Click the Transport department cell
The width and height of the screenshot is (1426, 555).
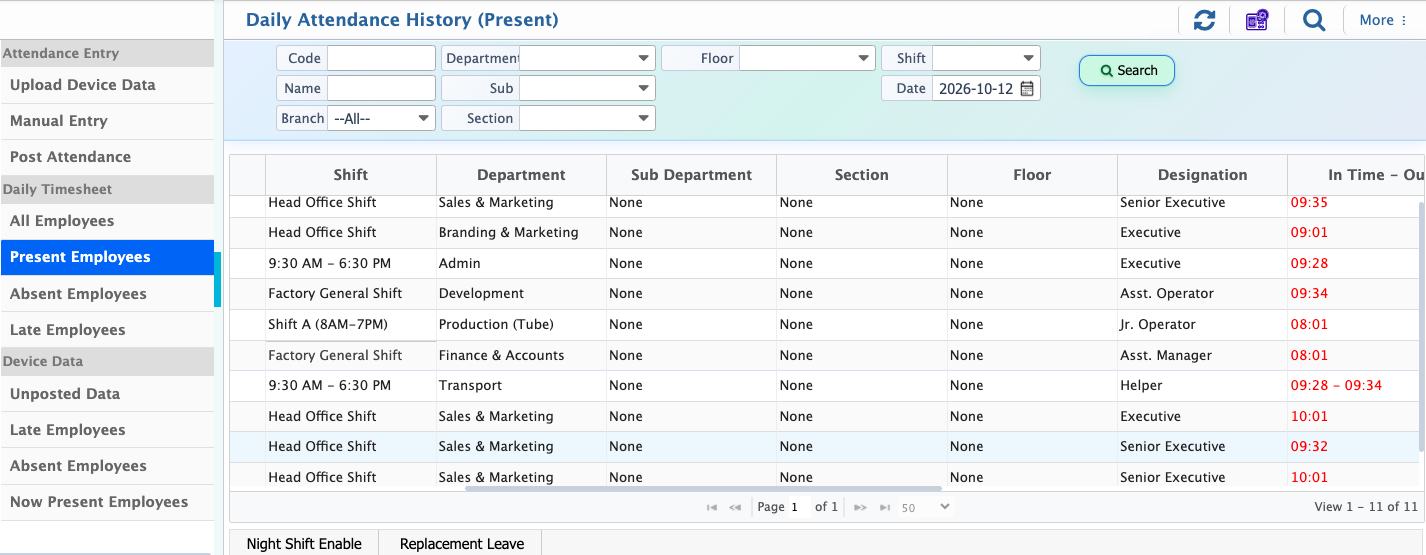click(521, 386)
